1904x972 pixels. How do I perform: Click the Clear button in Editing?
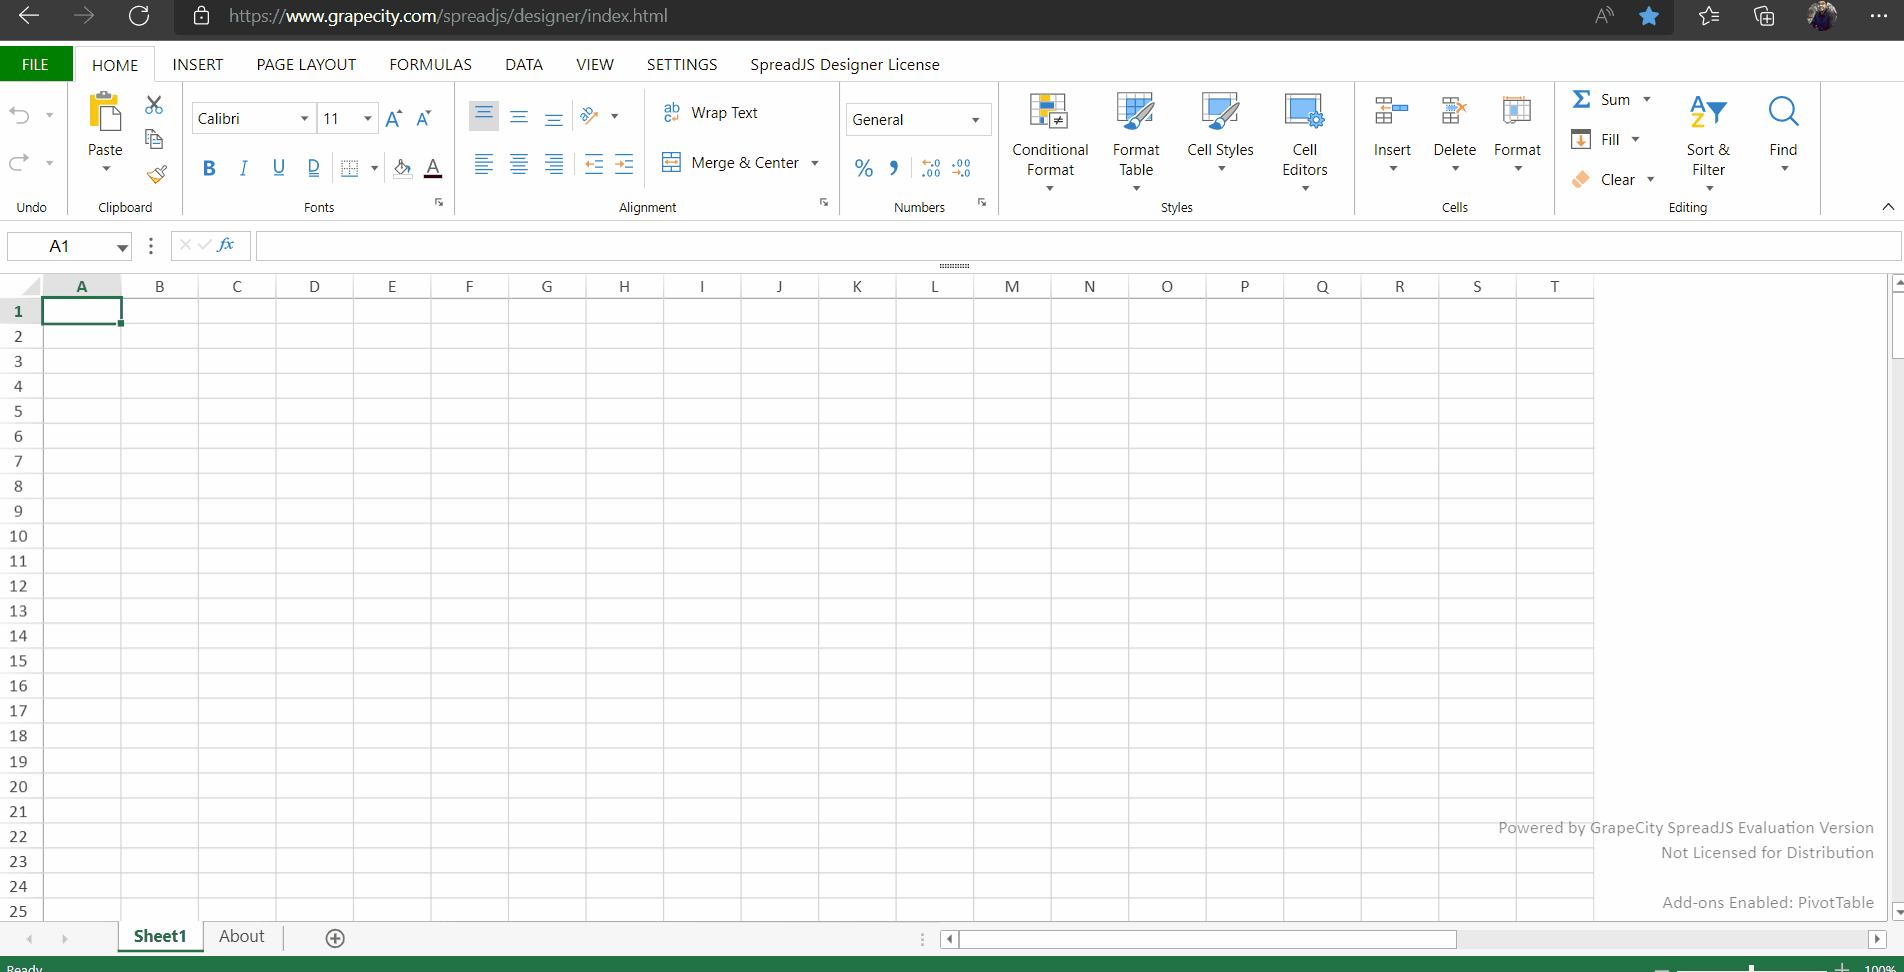pyautogui.click(x=1617, y=180)
